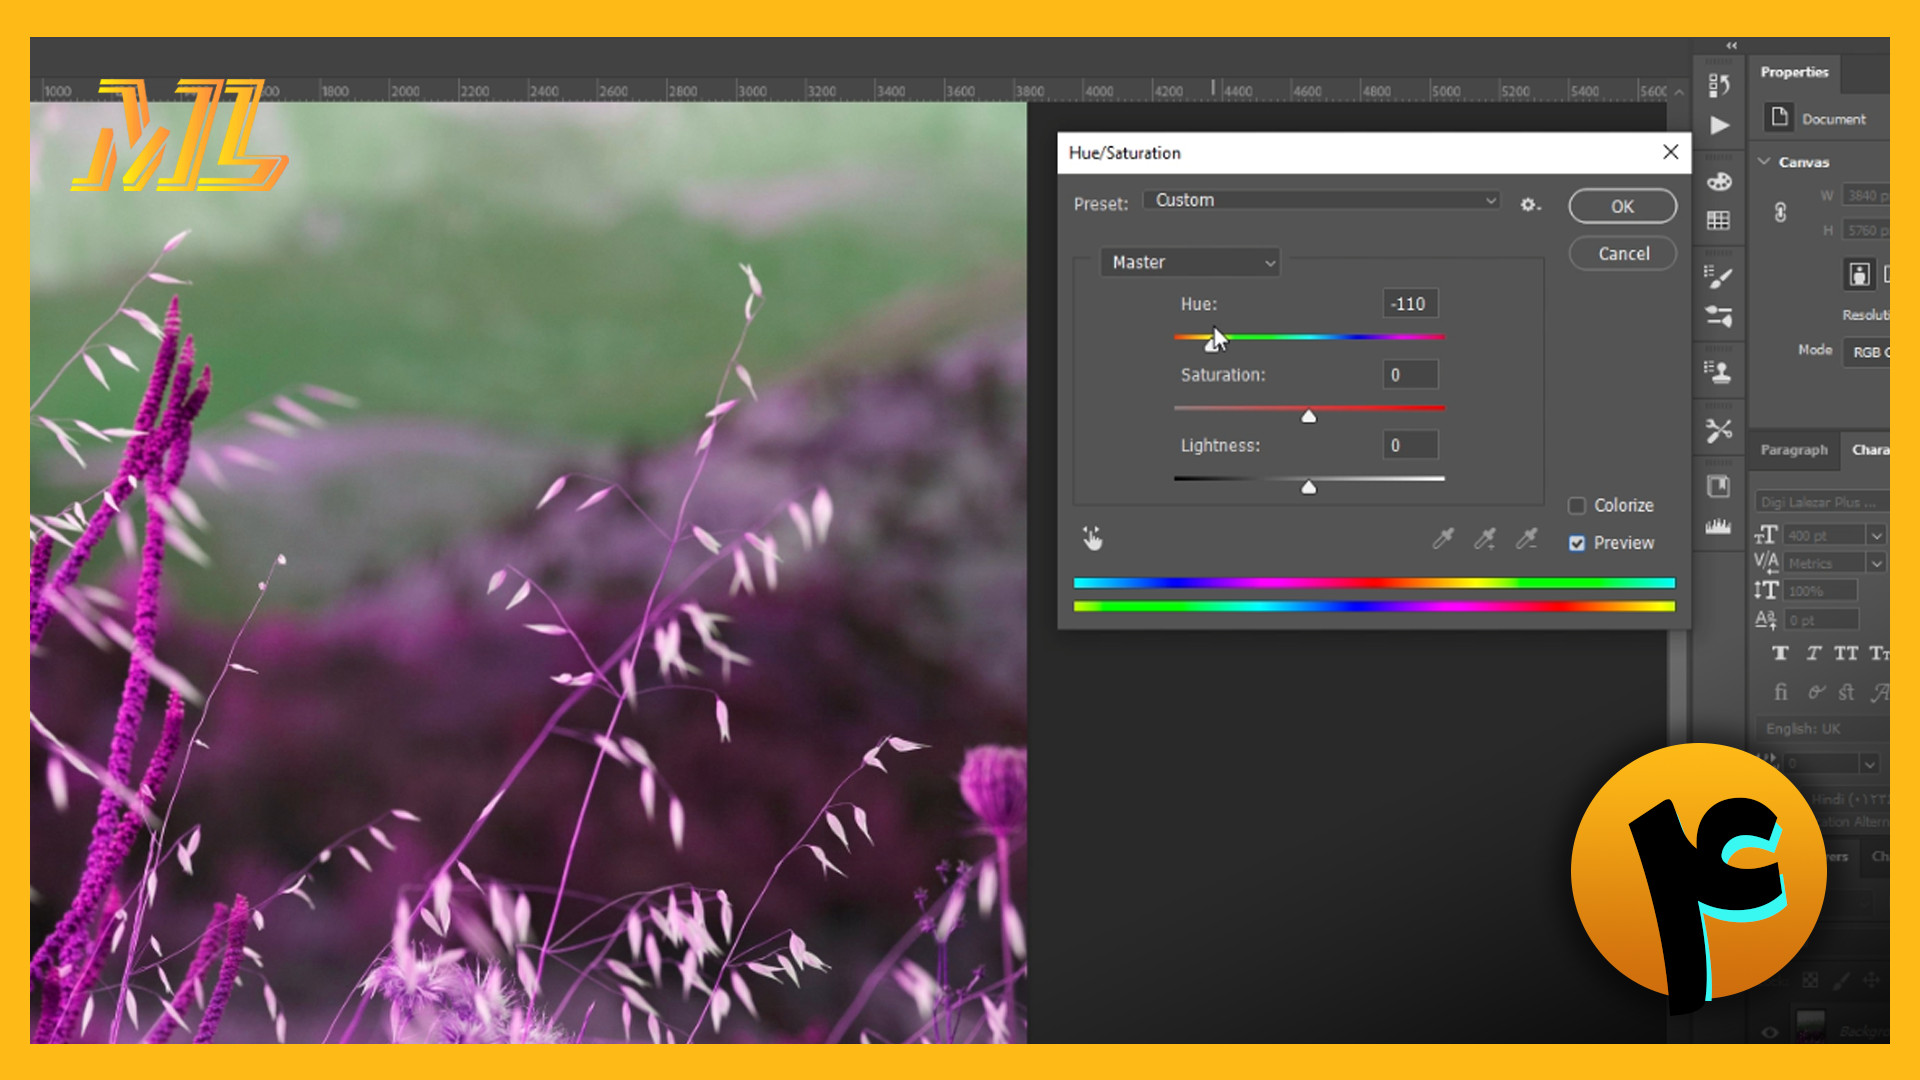Open the Color palette panel icon
Viewport: 1920px width, 1080px height.
[1719, 182]
